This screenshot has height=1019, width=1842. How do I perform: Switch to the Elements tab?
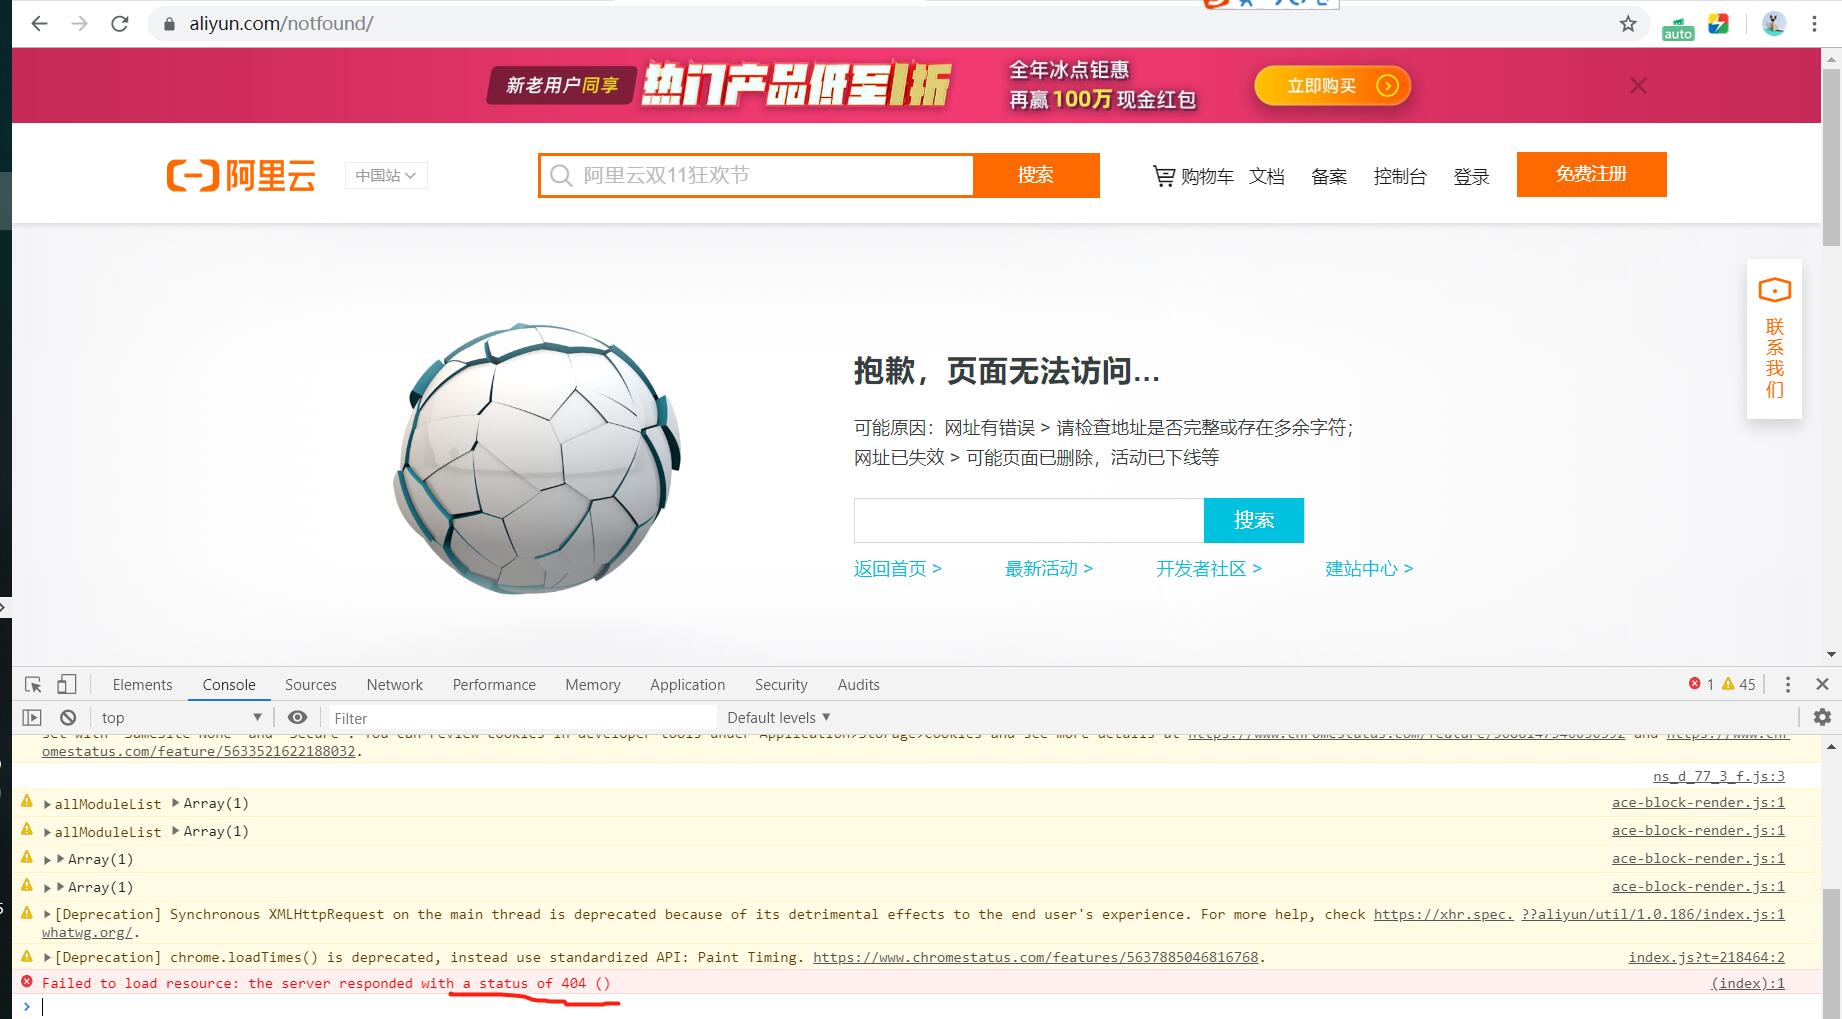(x=142, y=685)
